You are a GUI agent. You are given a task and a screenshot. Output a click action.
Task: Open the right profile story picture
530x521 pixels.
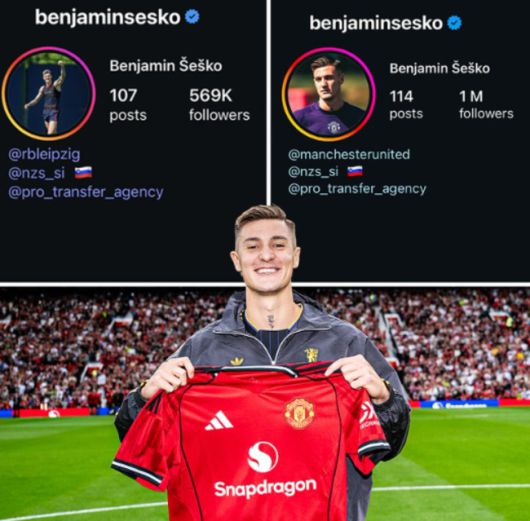[x=329, y=94]
